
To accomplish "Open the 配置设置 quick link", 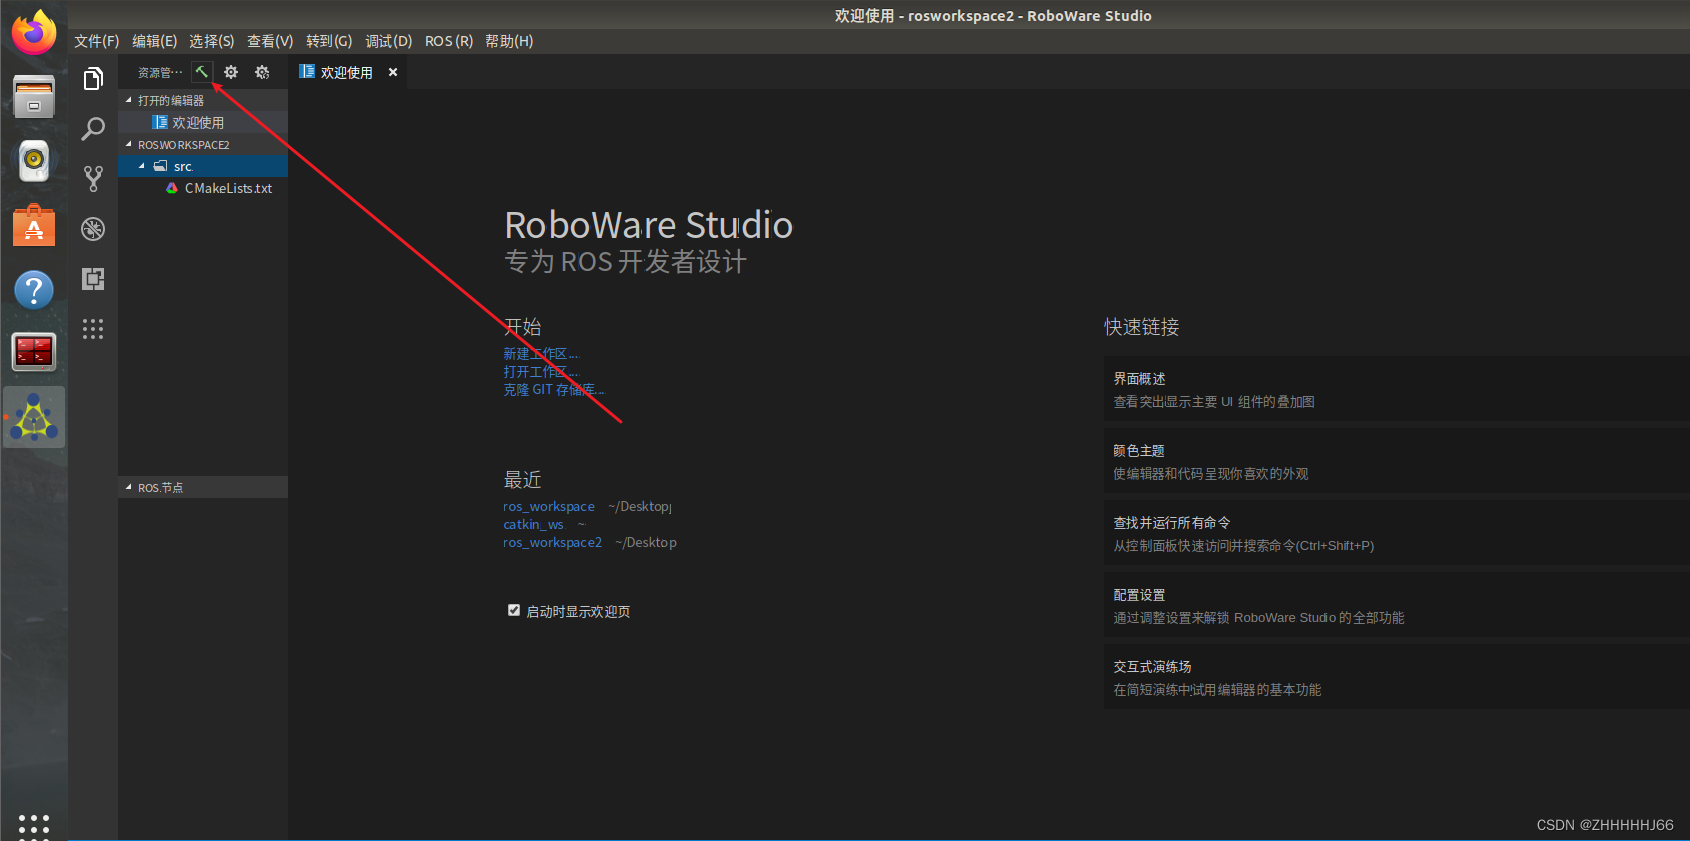I will click(x=1396, y=605).
